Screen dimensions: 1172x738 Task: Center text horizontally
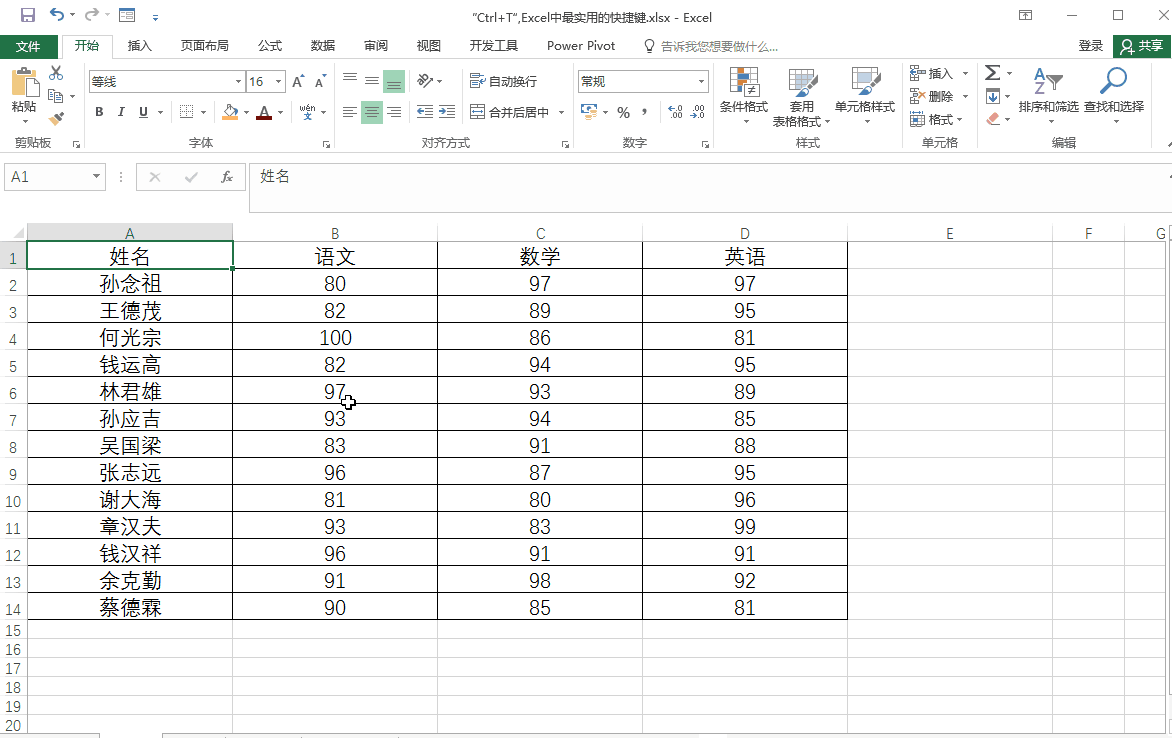pyautogui.click(x=371, y=112)
